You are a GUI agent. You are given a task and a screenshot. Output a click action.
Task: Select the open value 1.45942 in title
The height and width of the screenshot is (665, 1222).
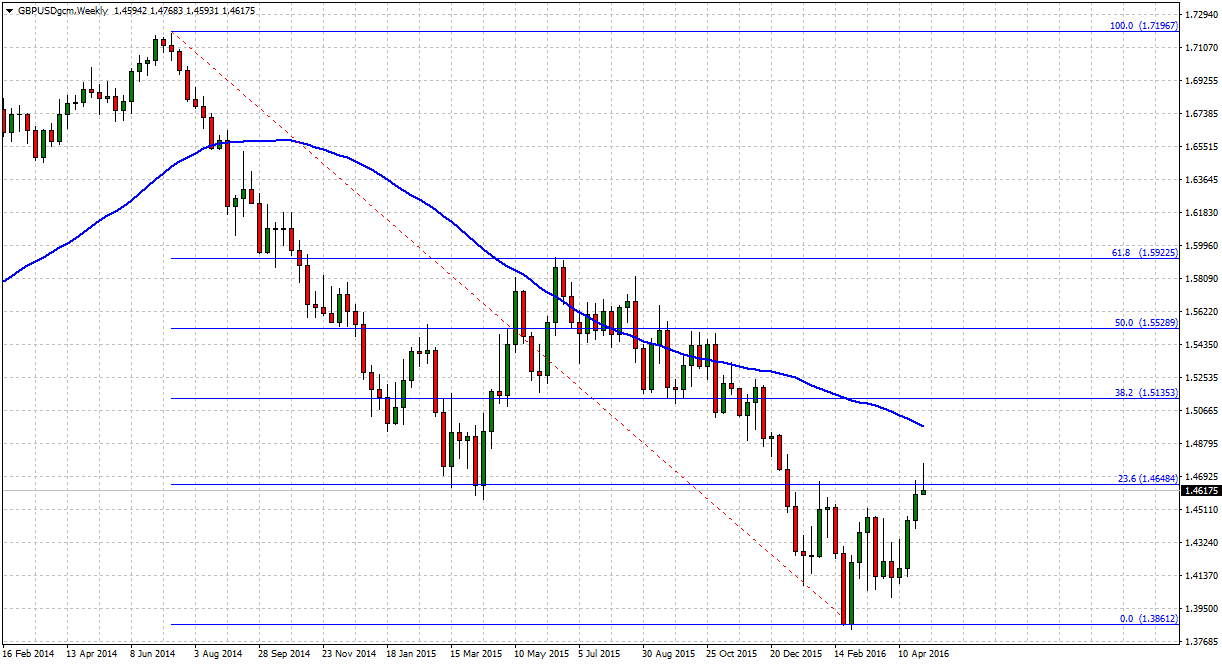(x=131, y=10)
